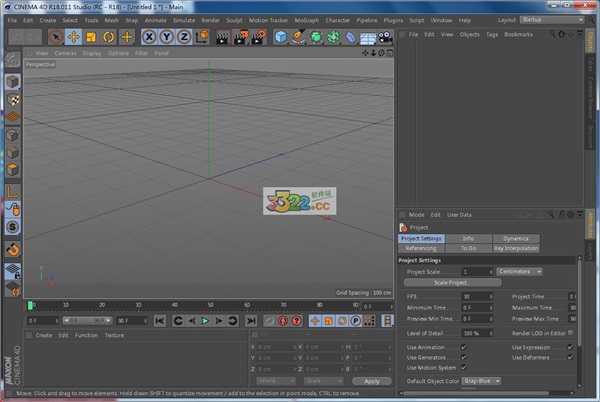The height and width of the screenshot is (402, 600).
Task: Click the live selection arrow tool
Action: (x=57, y=37)
